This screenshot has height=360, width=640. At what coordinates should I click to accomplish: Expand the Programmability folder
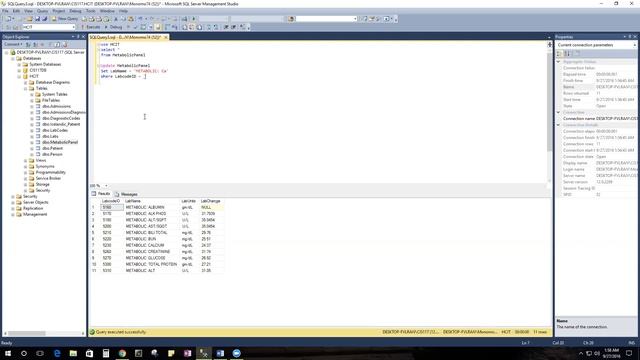[26, 172]
